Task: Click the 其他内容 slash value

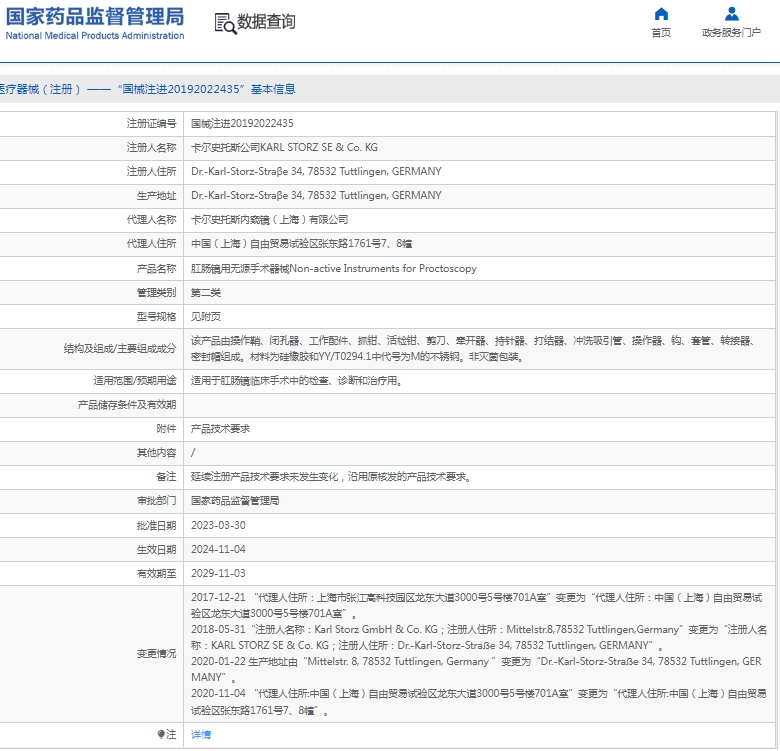Action: (x=193, y=453)
